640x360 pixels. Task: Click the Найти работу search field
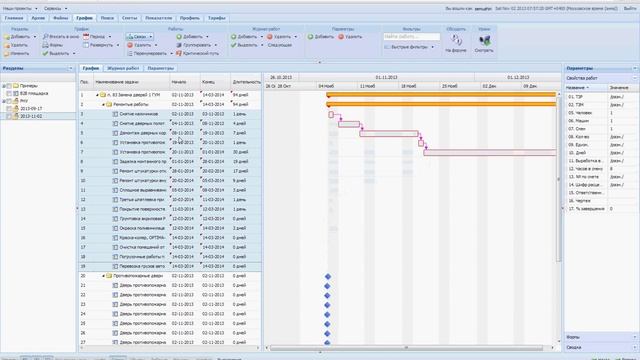point(411,37)
